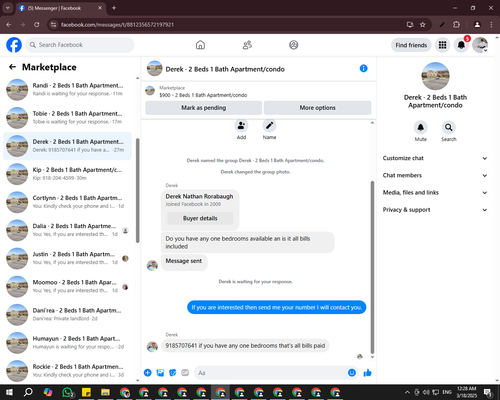Click the $900 Marketplace listing link
The image size is (500, 400).
pos(203,95)
